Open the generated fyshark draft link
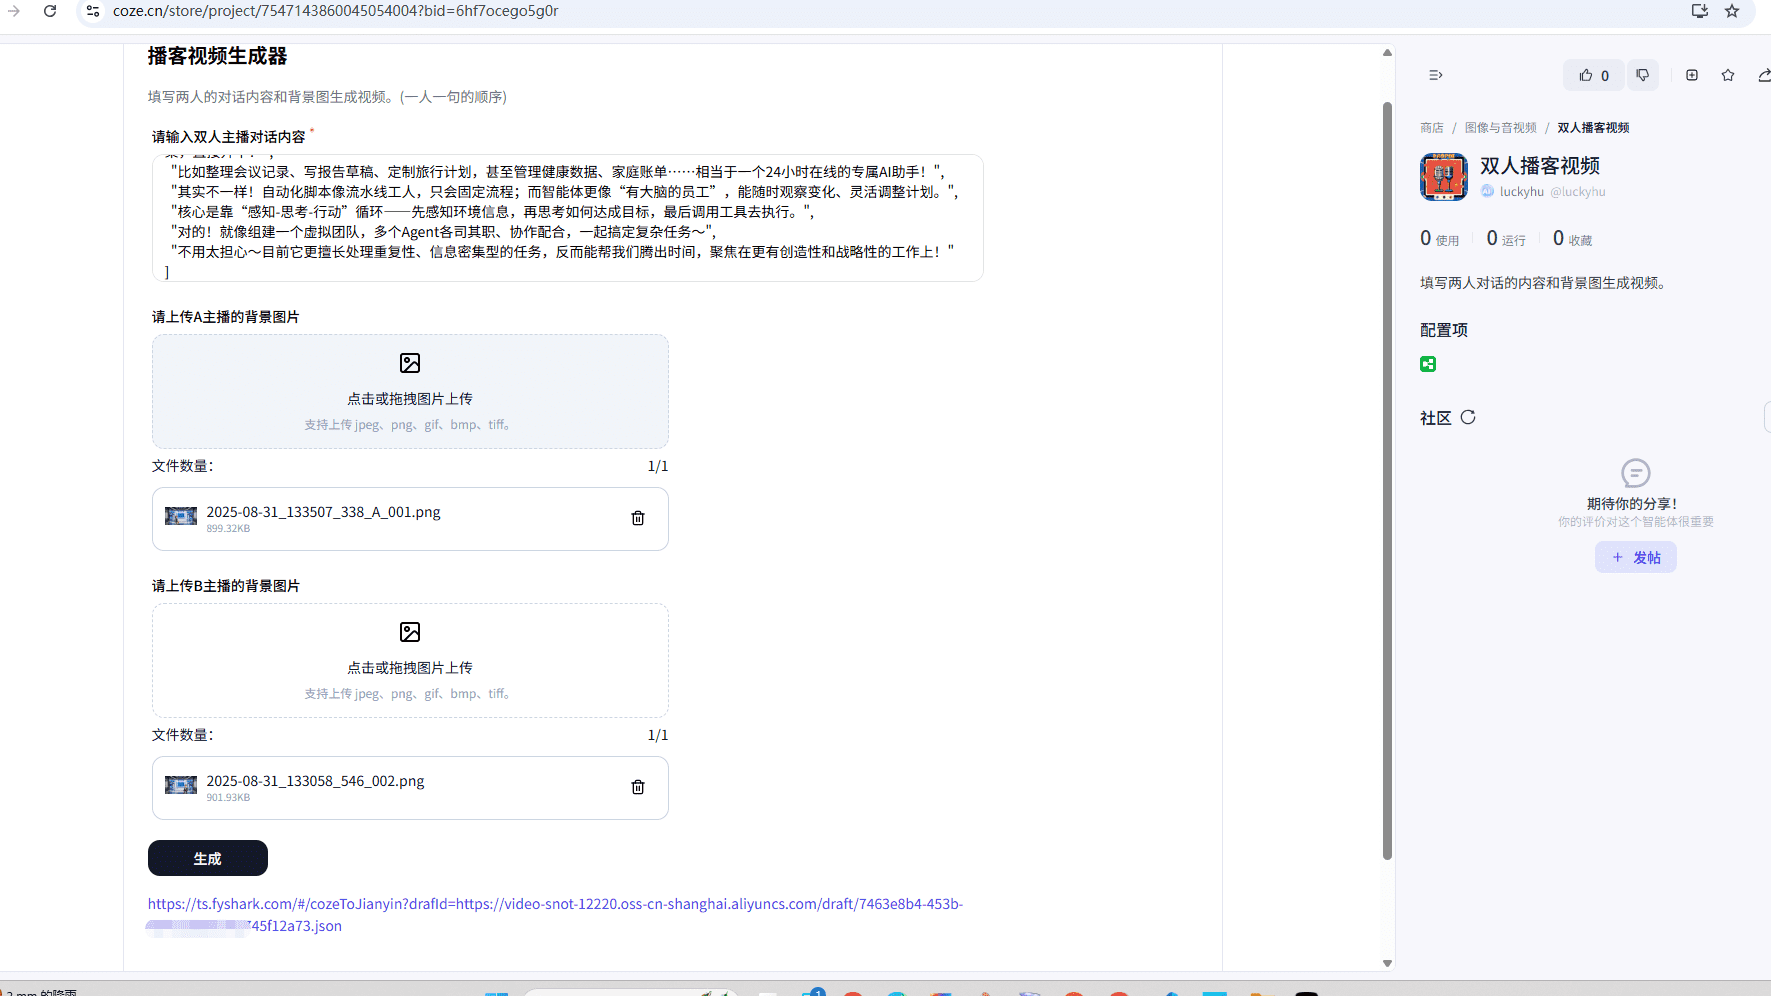 (x=554, y=904)
